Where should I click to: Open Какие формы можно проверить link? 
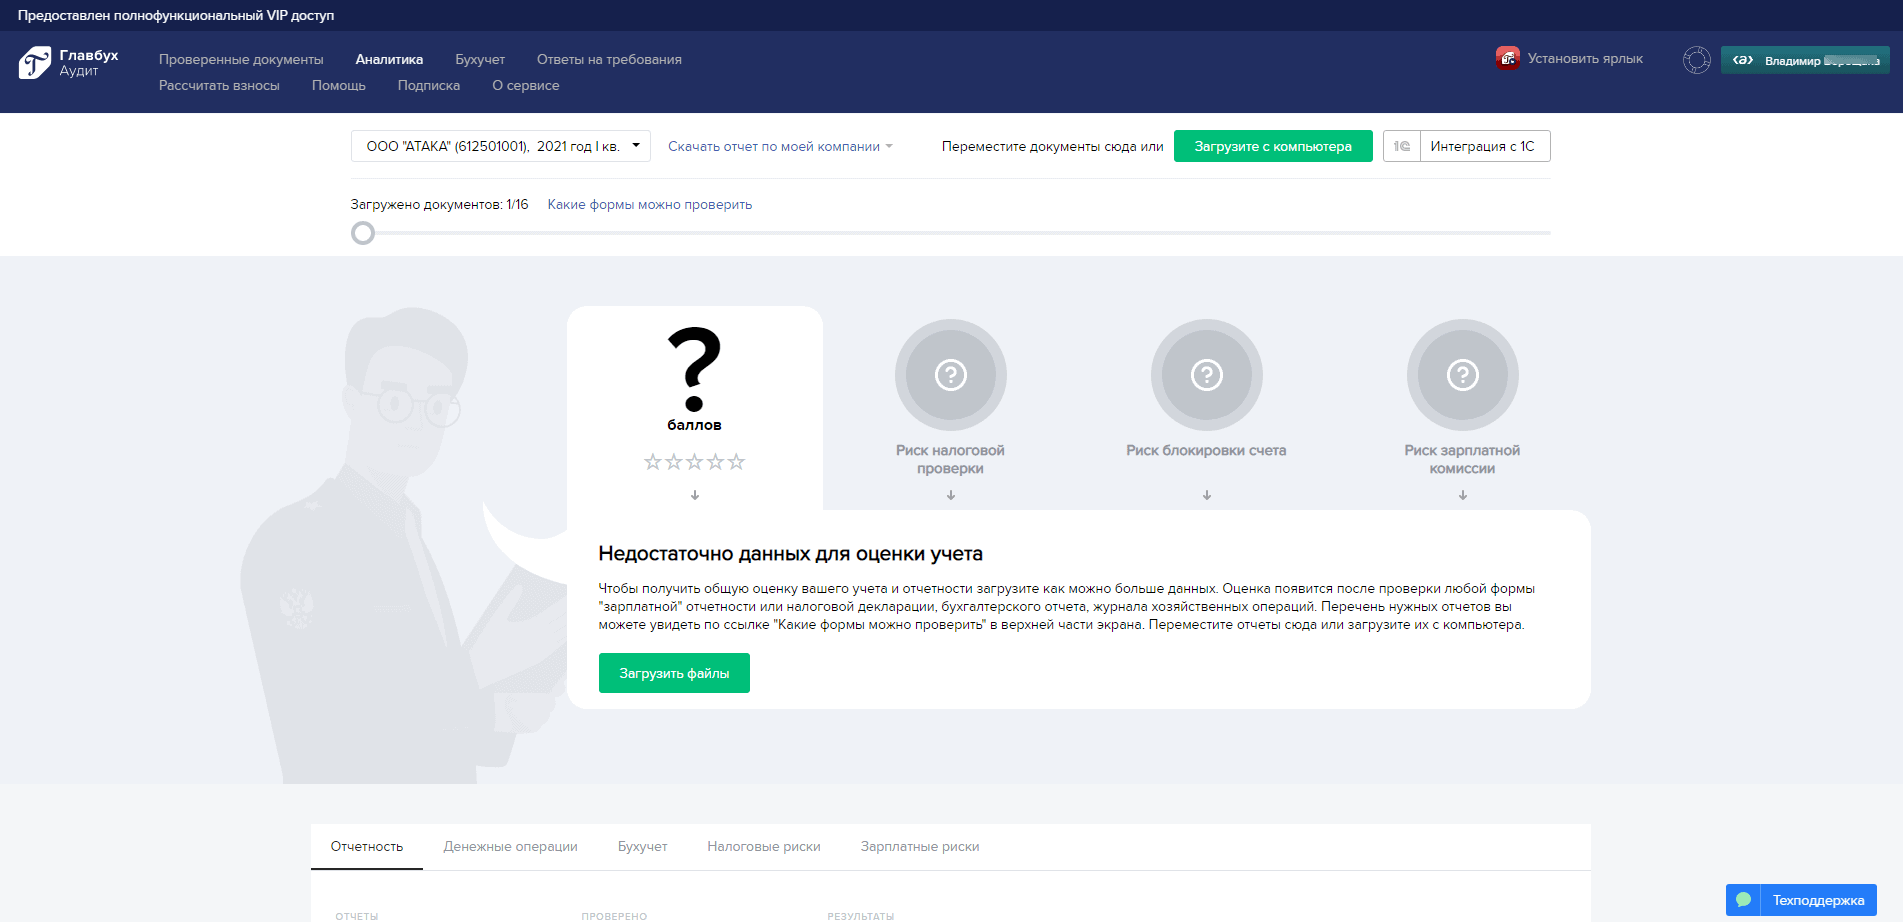(x=650, y=204)
